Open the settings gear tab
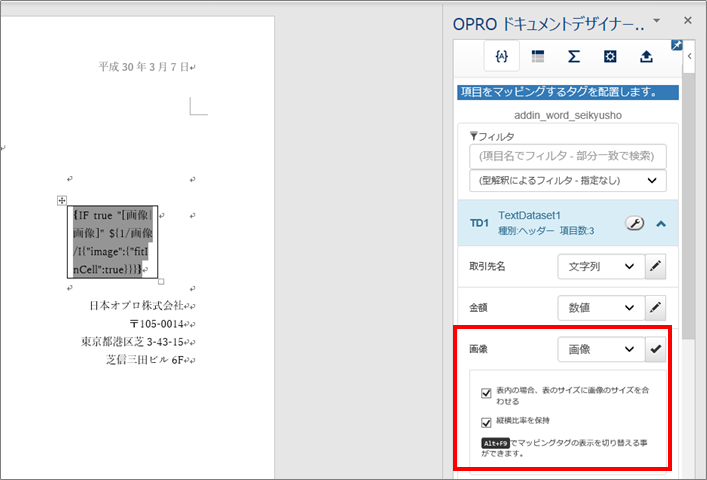This screenshot has width=707, height=480. tap(610, 57)
